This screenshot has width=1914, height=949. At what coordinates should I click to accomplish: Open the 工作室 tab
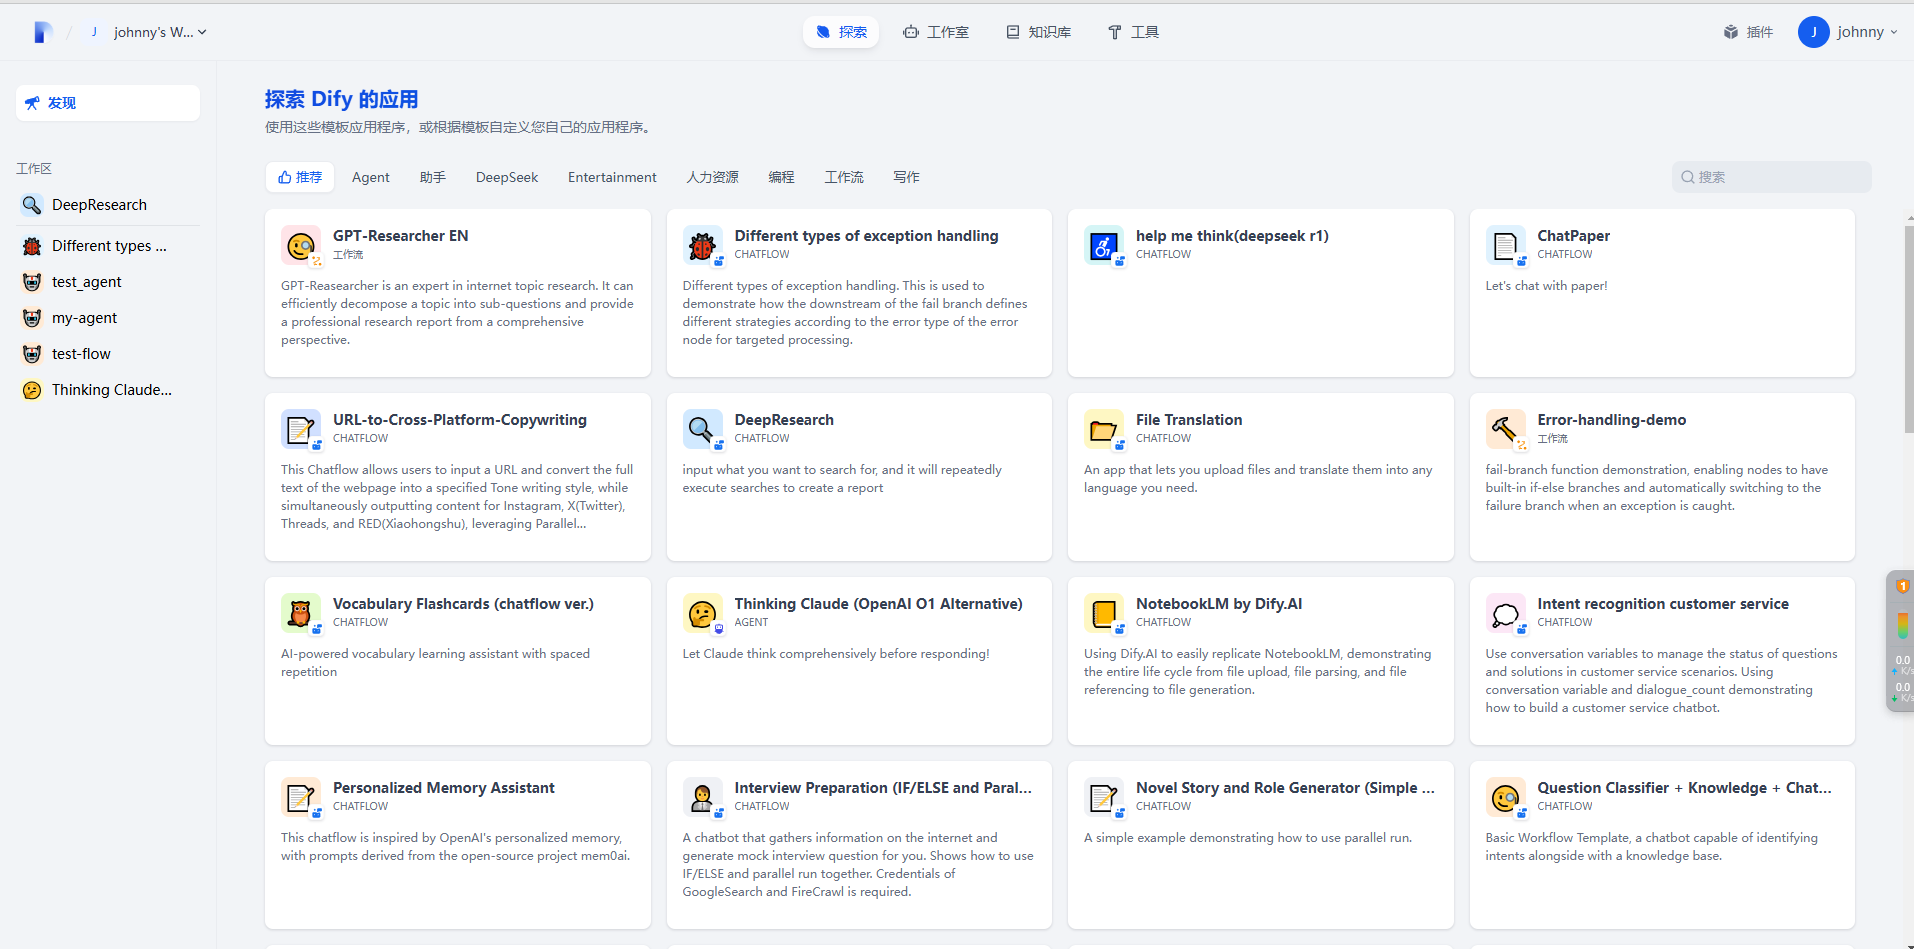[935, 32]
